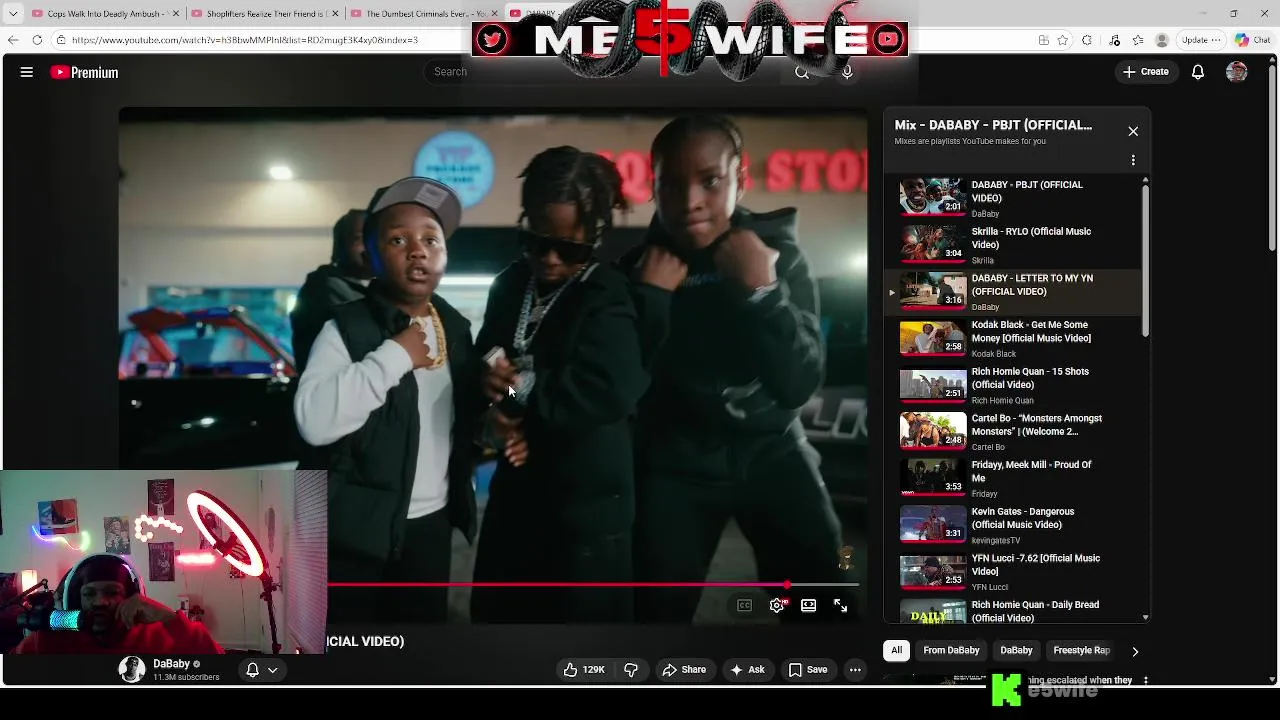Open the split screen icon in the address bar
This screenshot has width=1280, height=720.
pos(1043,40)
